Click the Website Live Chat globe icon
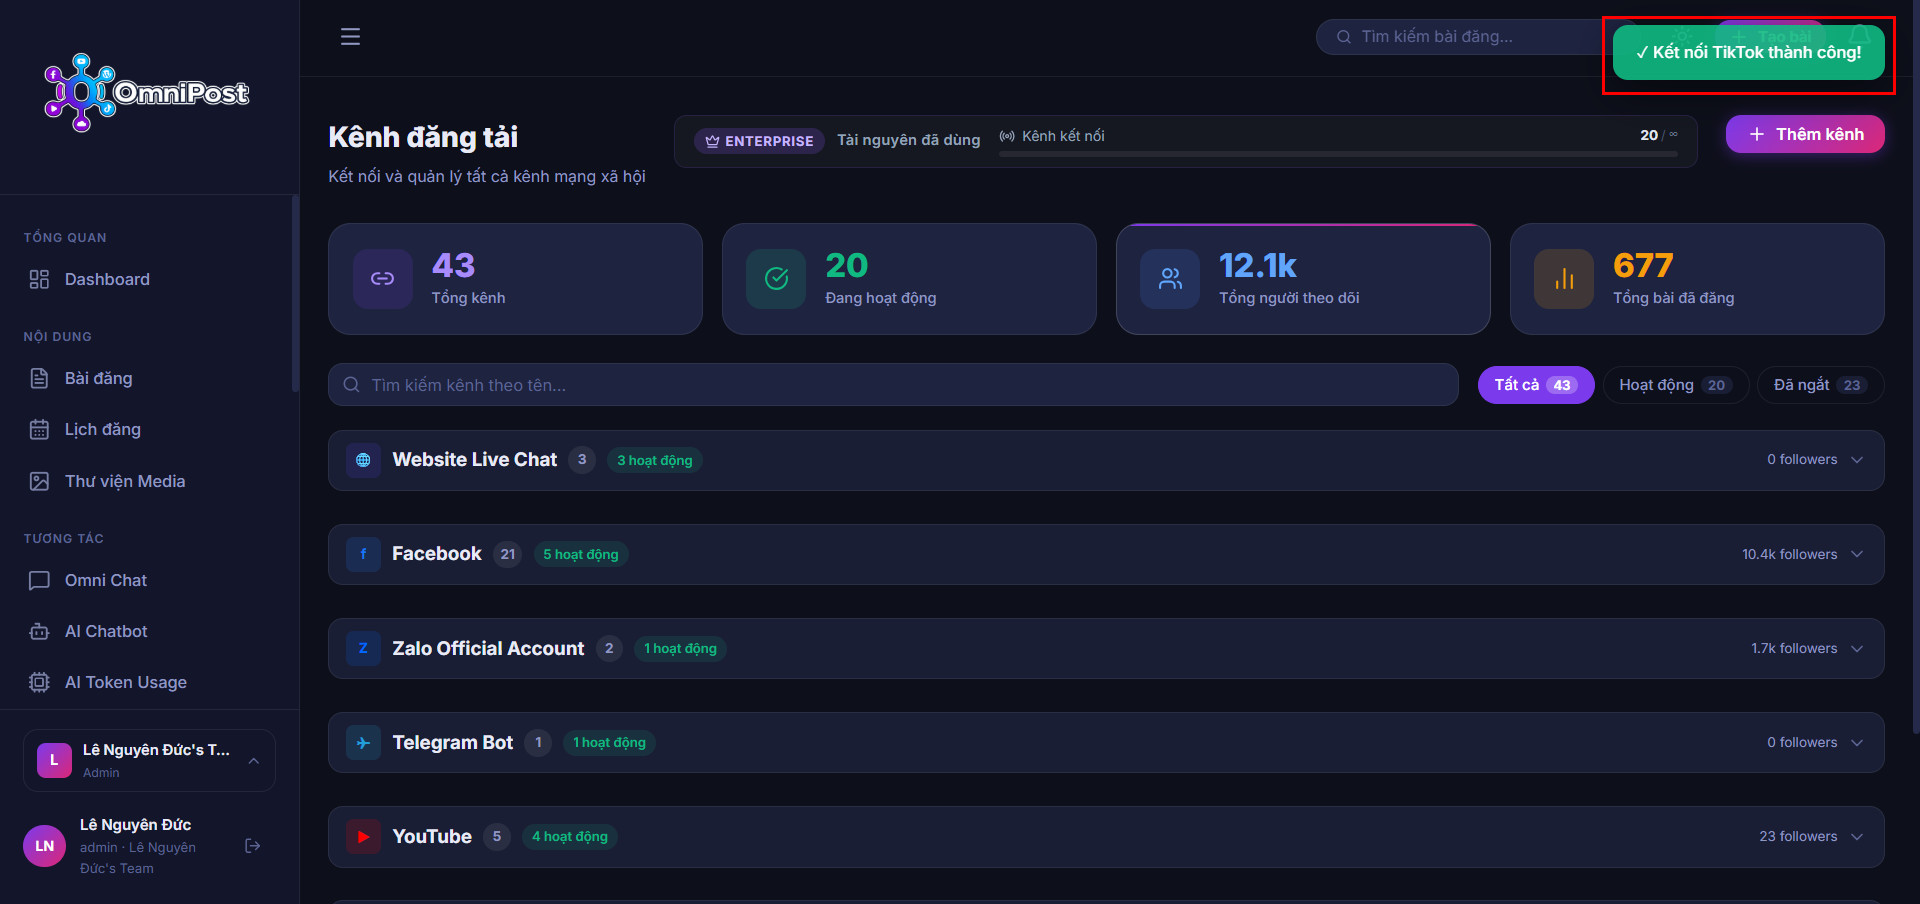Screen dimensions: 1920x904 pos(363,460)
